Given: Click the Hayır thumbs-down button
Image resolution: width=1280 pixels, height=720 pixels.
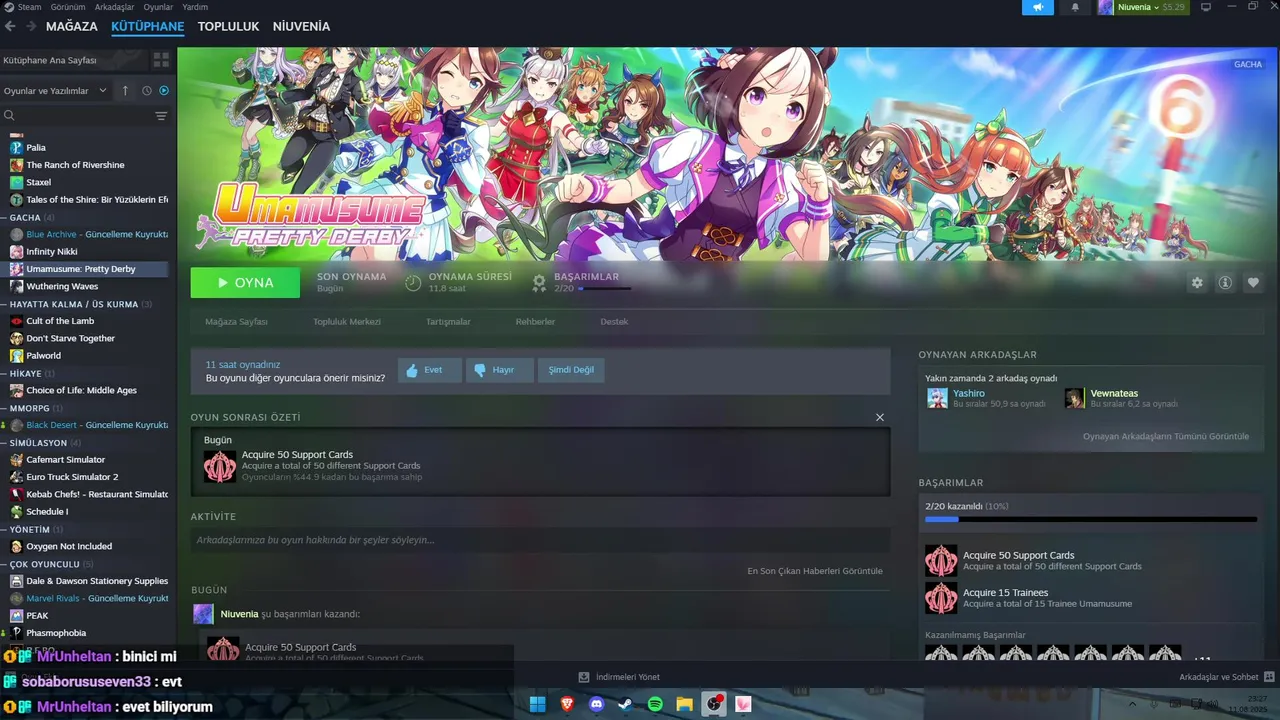Looking at the screenshot, I should coord(500,370).
